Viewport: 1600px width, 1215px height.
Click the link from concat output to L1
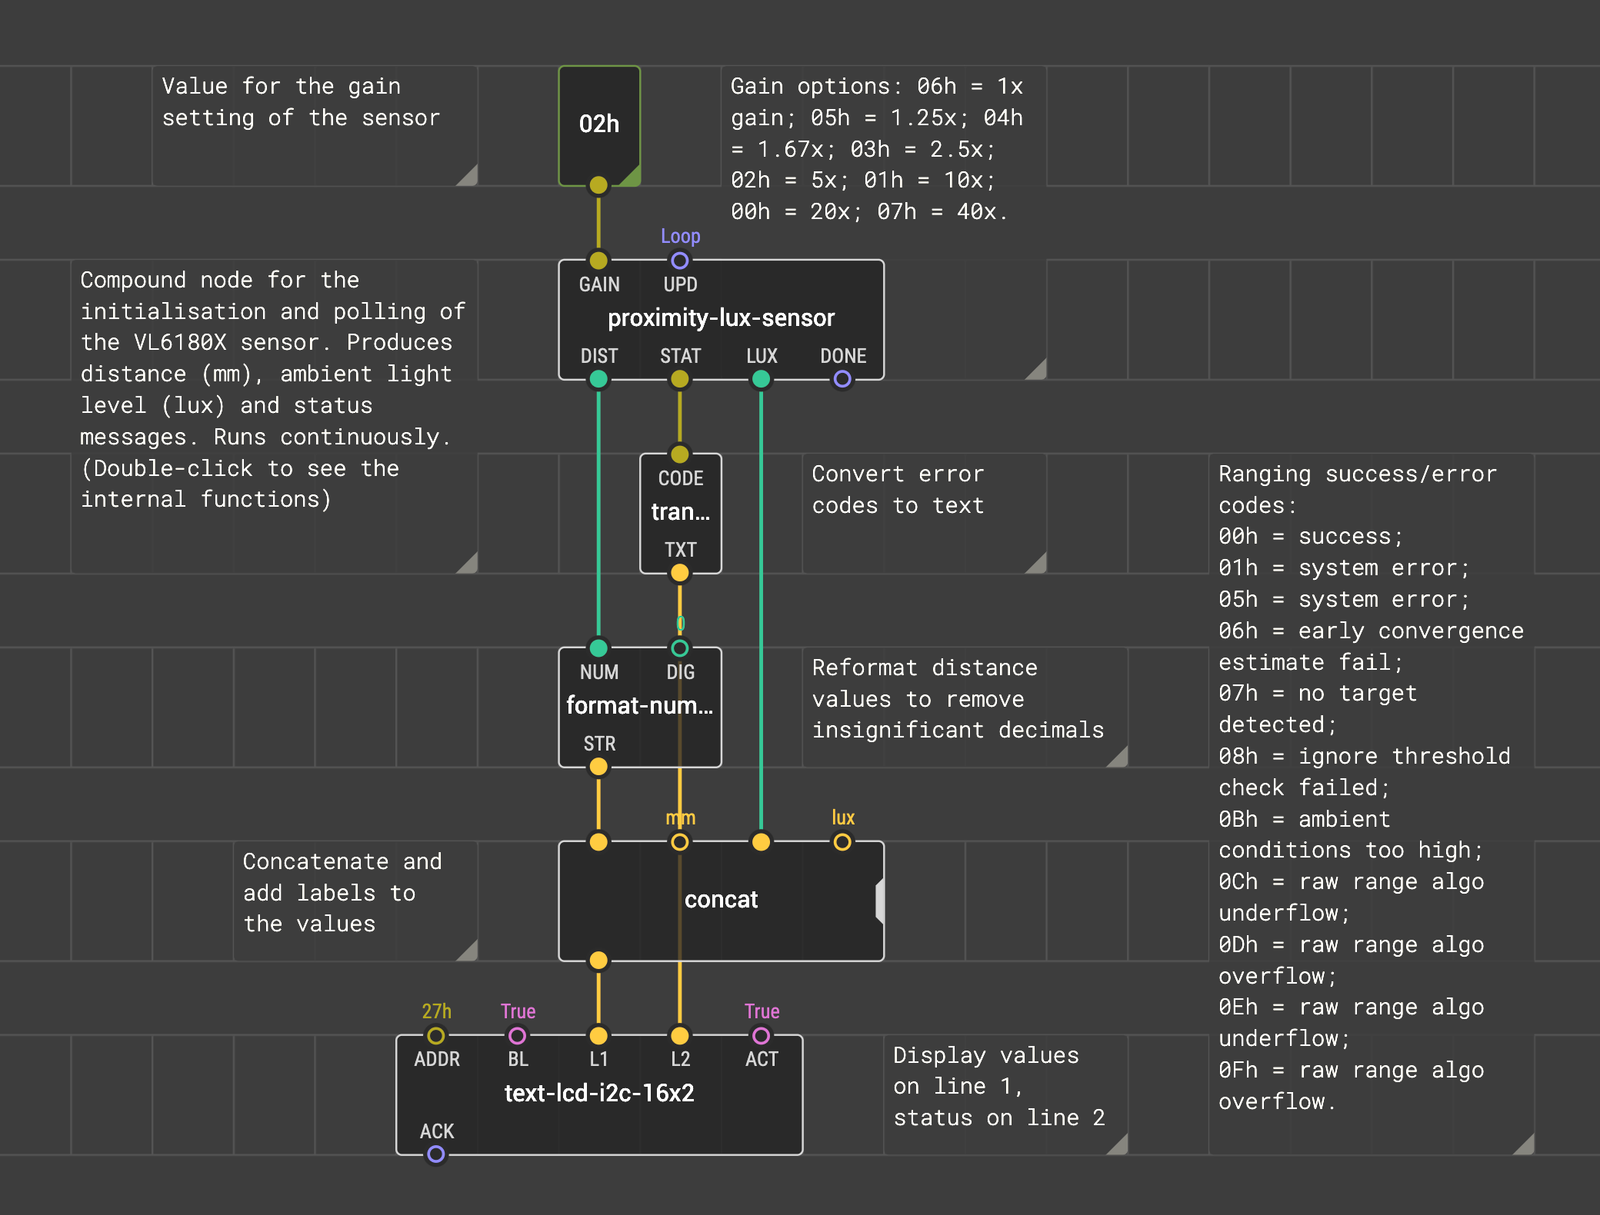tap(598, 999)
